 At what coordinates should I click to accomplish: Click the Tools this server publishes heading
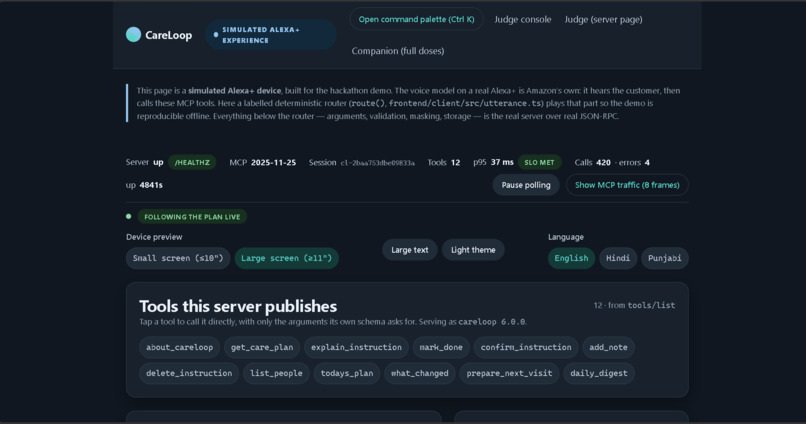(238, 306)
